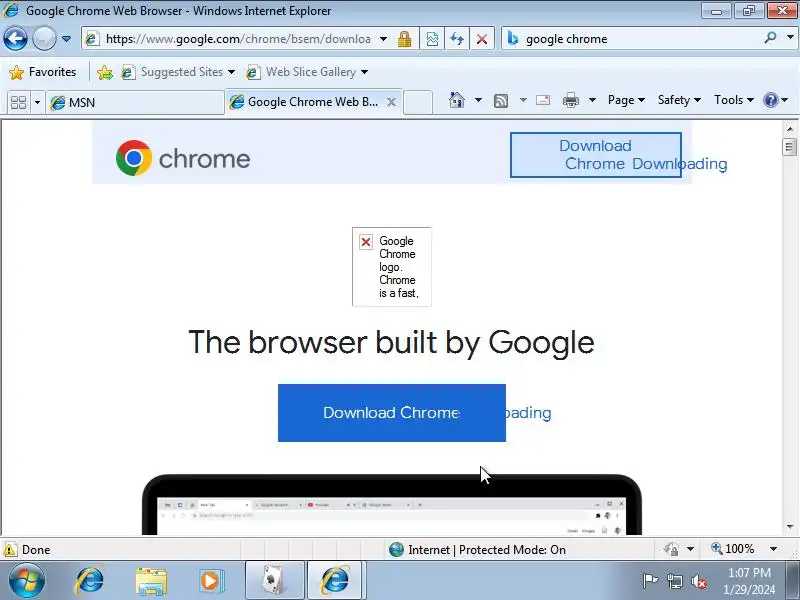Click Internet Protected Mode status text
Screen dimensions: 800x600
point(487,550)
